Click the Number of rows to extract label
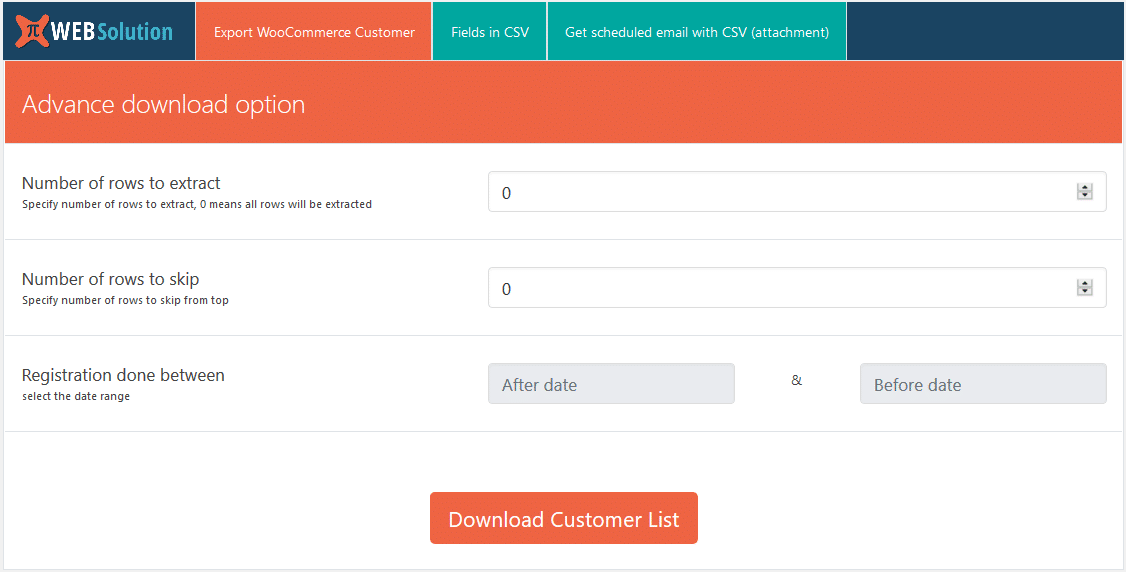The width and height of the screenshot is (1126, 572). pyautogui.click(x=121, y=183)
